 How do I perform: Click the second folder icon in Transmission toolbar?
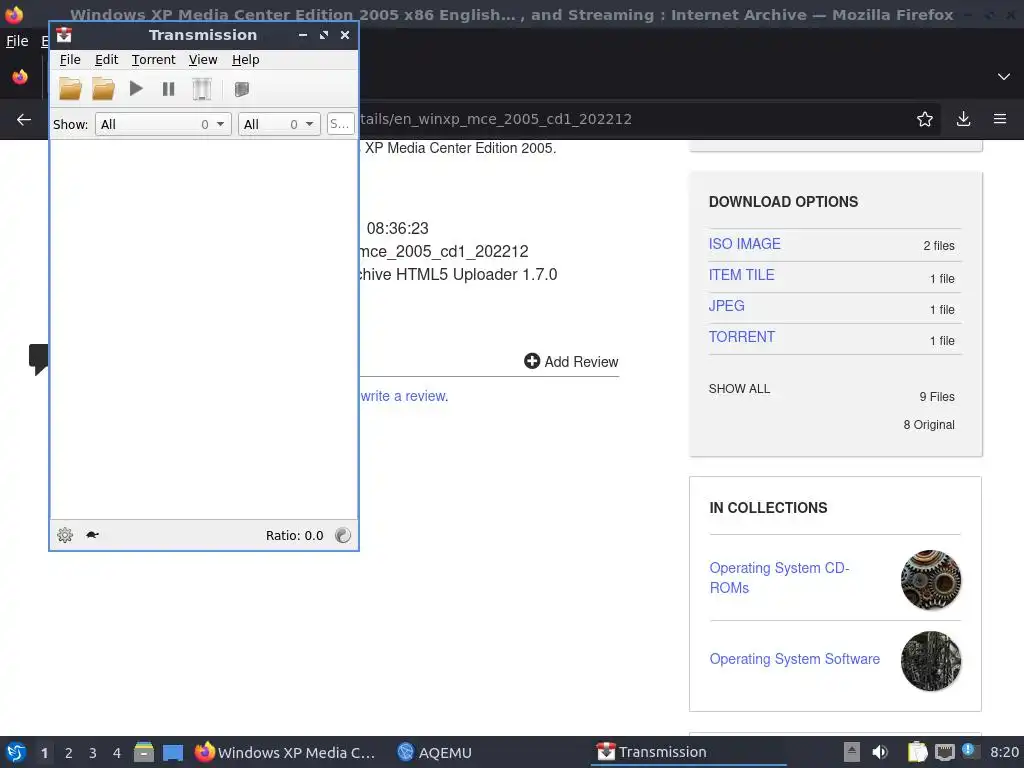(103, 89)
